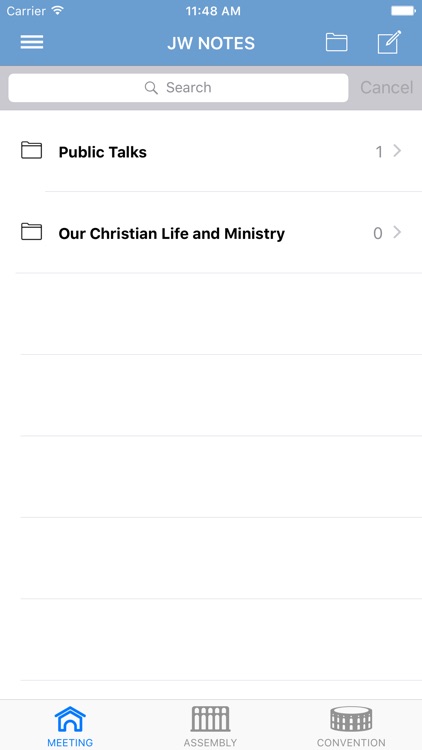Expand Public Talks with its chevron
422x750 pixels.
(397, 151)
